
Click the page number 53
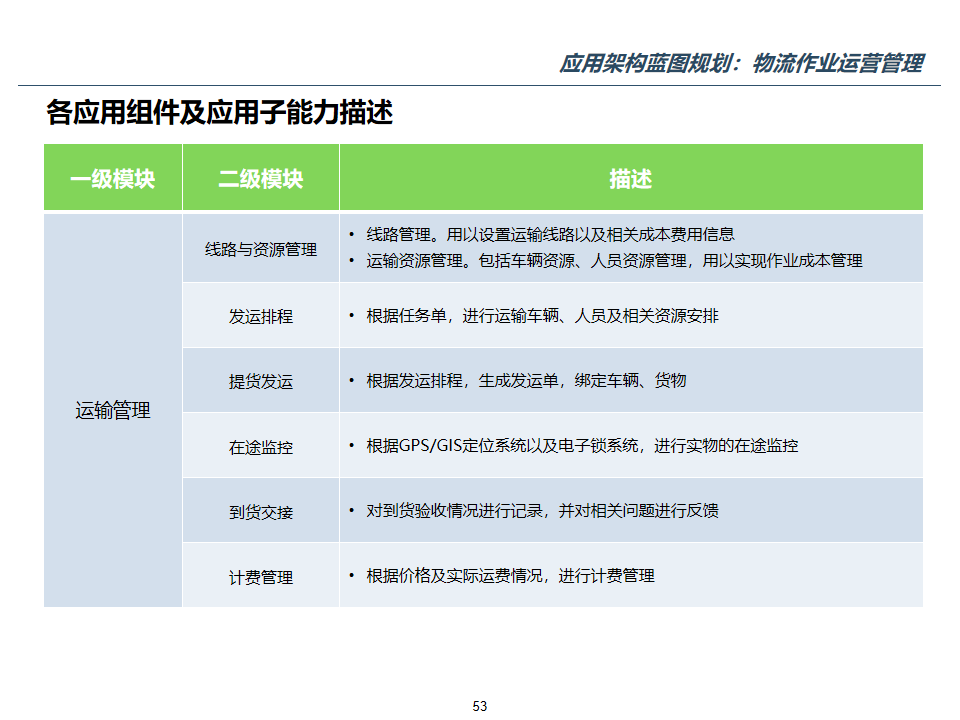pos(480,706)
